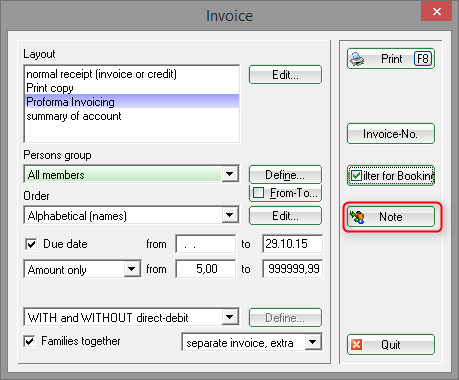This screenshot has width=459, height=380.
Task: Enable the From-To checkbox
Action: (259, 193)
